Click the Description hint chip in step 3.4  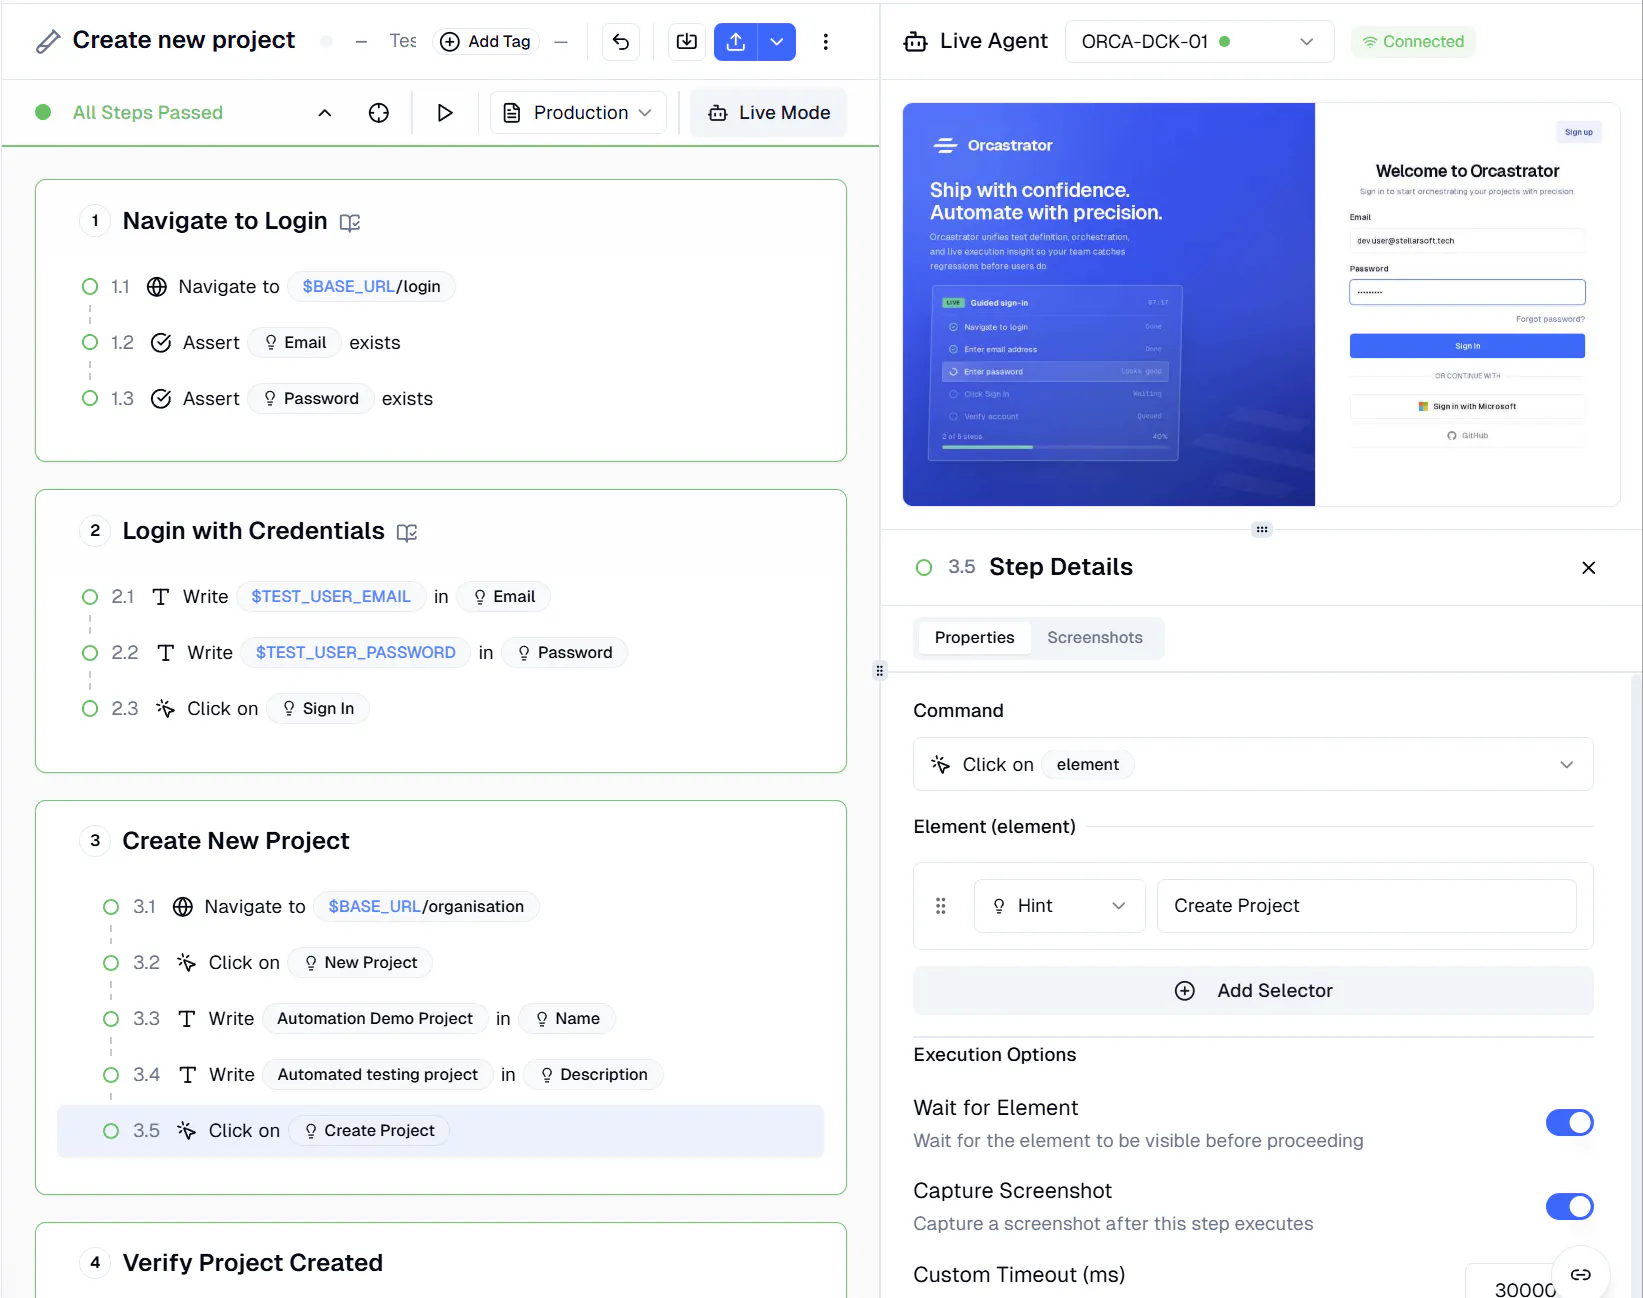click(x=594, y=1075)
